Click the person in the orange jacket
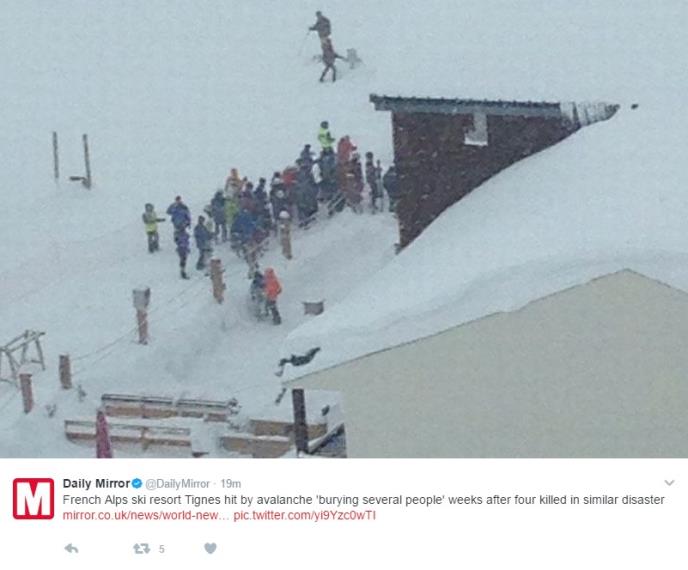 click(272, 295)
